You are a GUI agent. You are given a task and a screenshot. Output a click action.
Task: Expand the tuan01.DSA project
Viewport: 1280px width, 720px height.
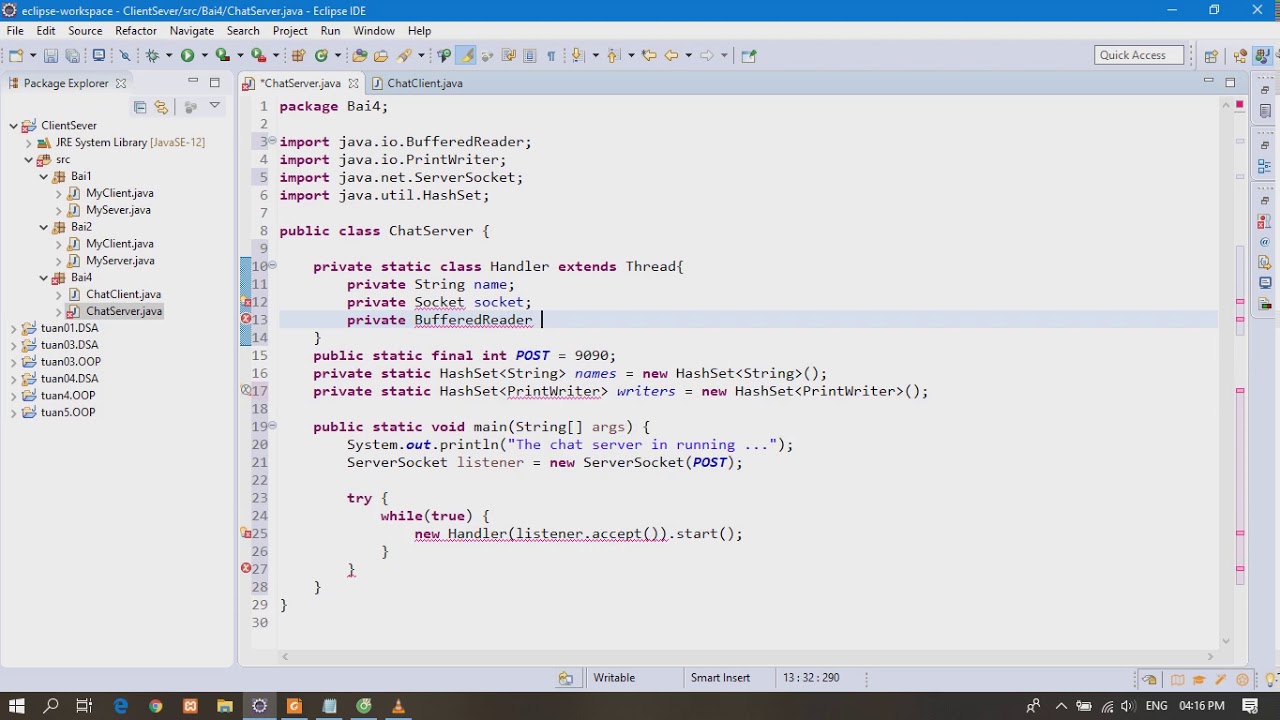click(x=13, y=328)
